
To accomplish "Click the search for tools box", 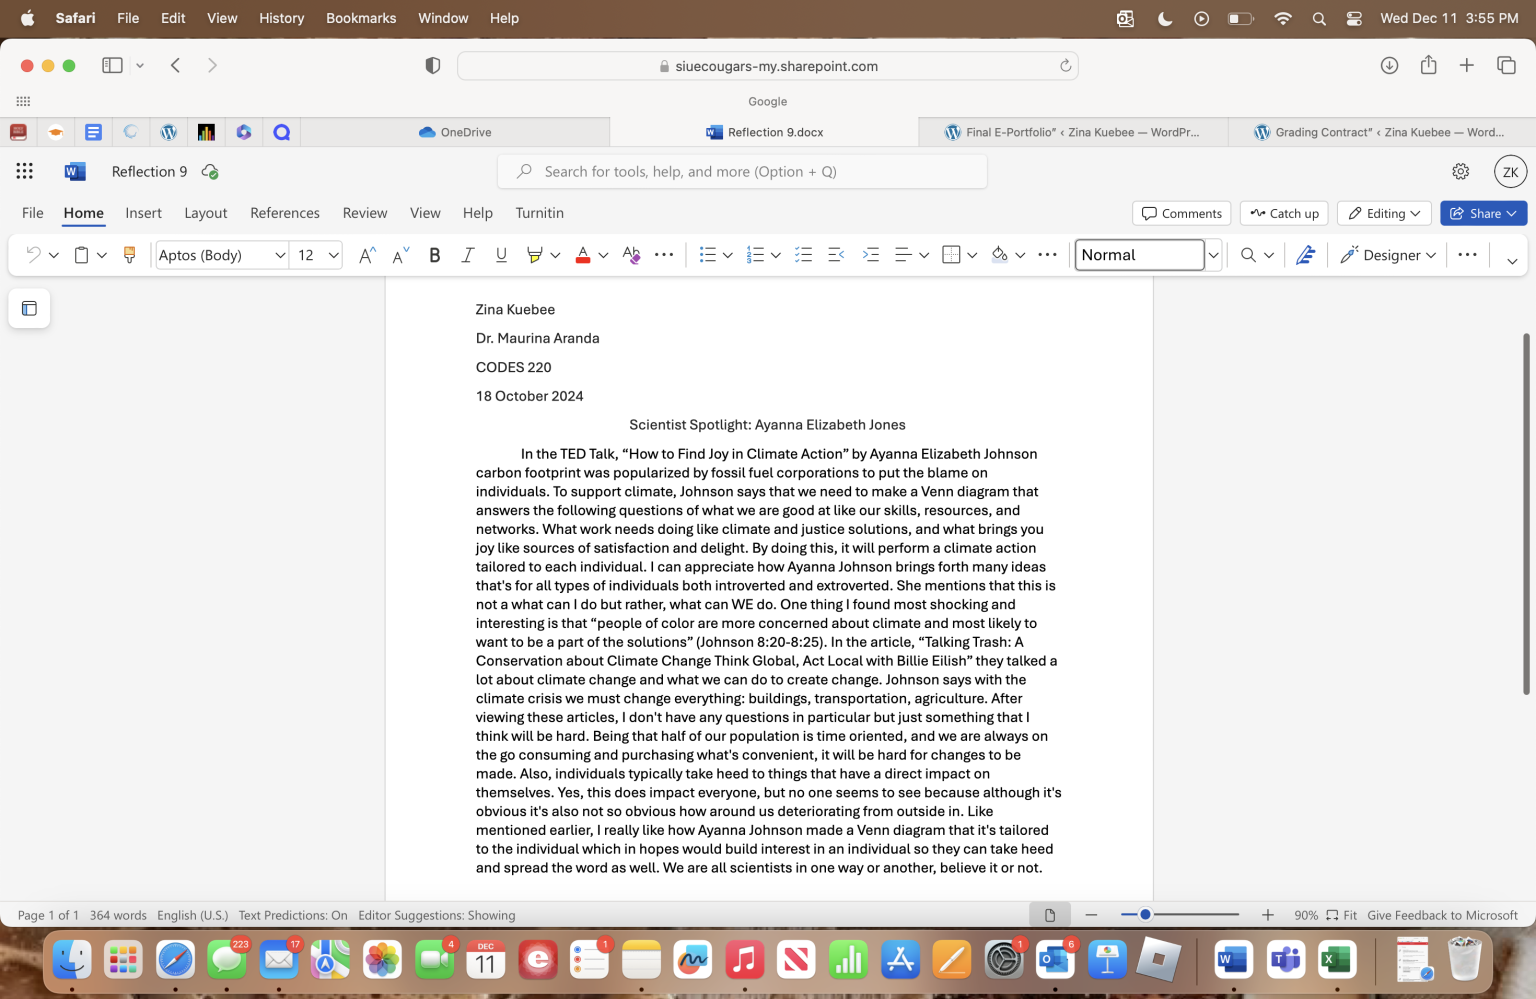I will [x=742, y=171].
